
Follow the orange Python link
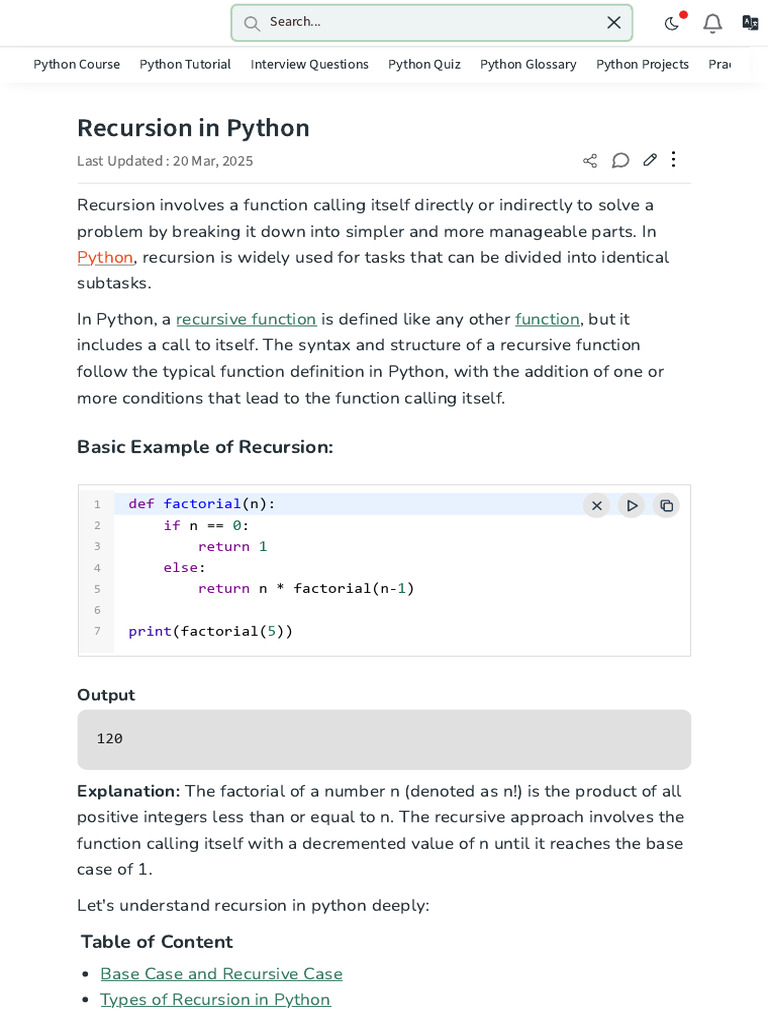click(105, 257)
